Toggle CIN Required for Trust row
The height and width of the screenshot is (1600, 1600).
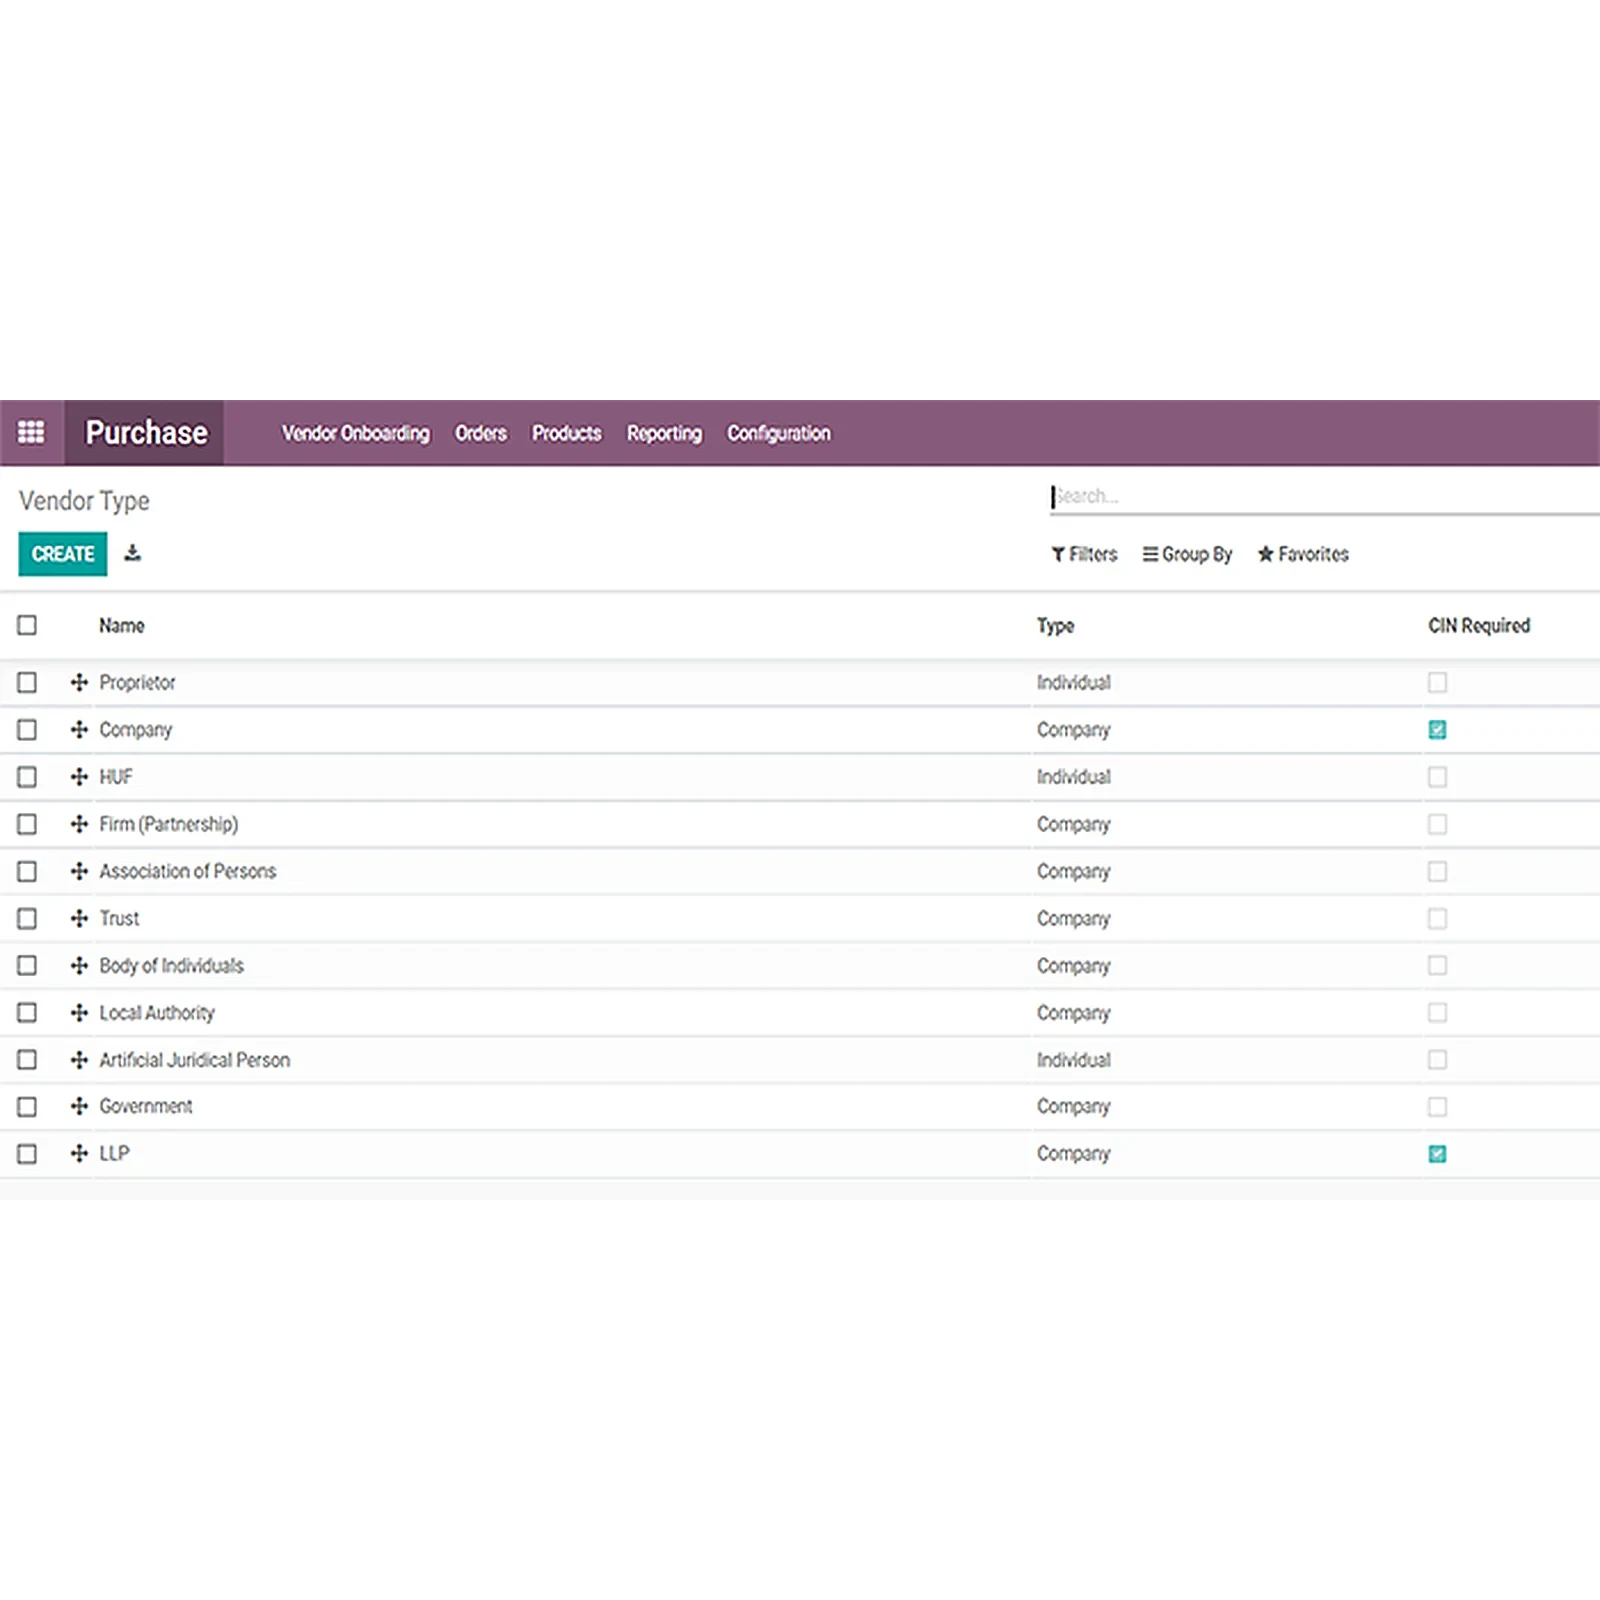point(1437,918)
